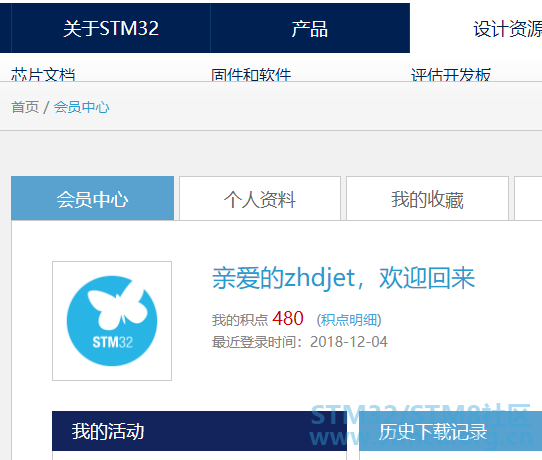Go to 评估开发板 section
542x460 pixels.
(451, 74)
